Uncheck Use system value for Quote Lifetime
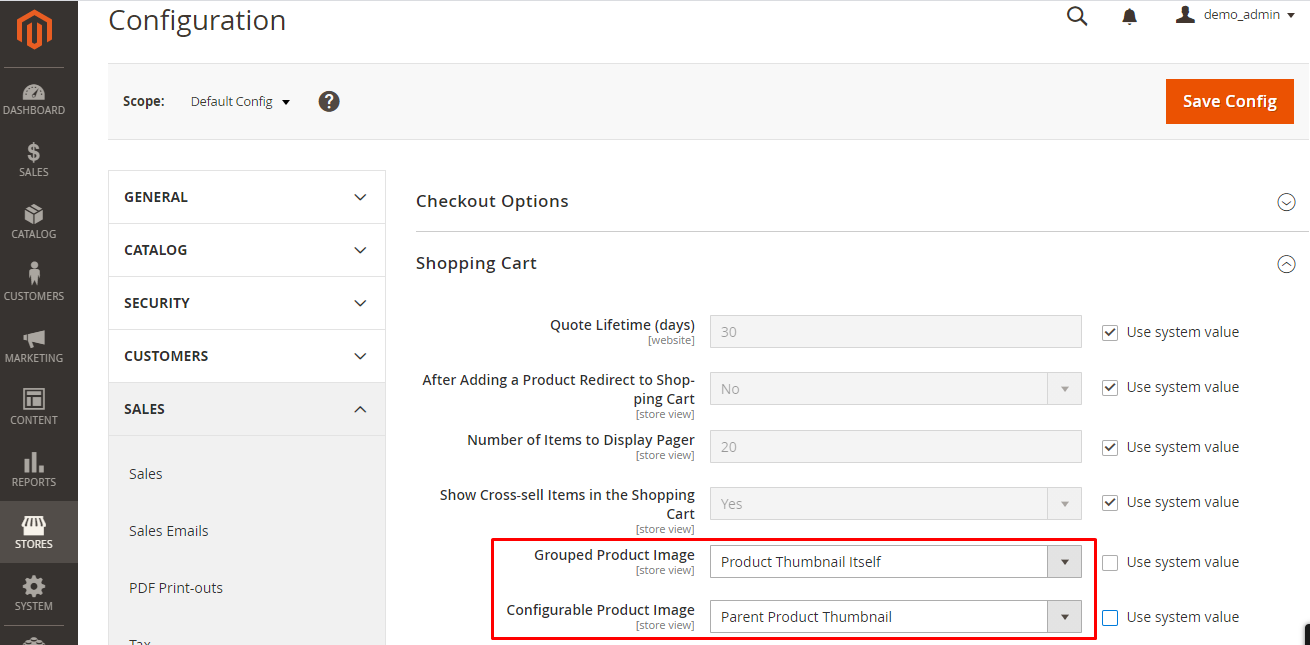 click(x=1110, y=333)
